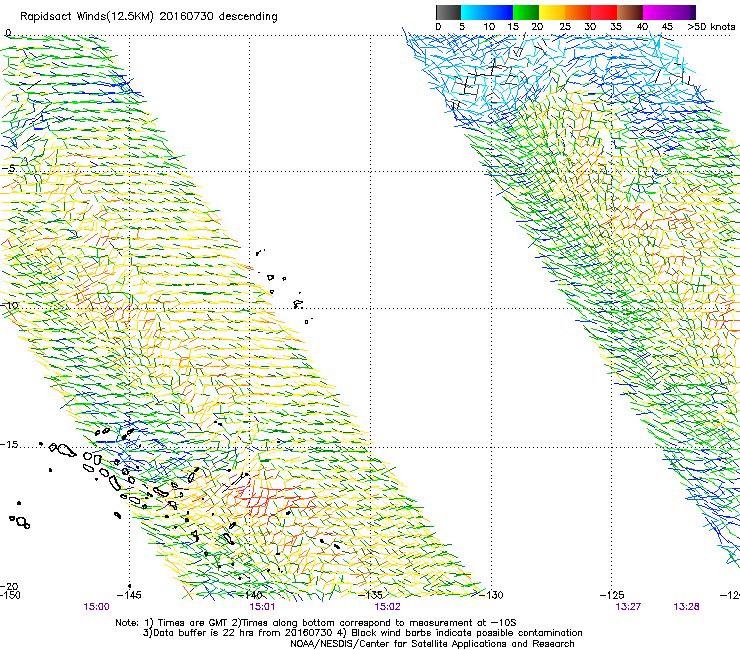The height and width of the screenshot is (650, 740).
Task: Click the magenta-purple 40-50 knots color band
Action: click(669, 12)
